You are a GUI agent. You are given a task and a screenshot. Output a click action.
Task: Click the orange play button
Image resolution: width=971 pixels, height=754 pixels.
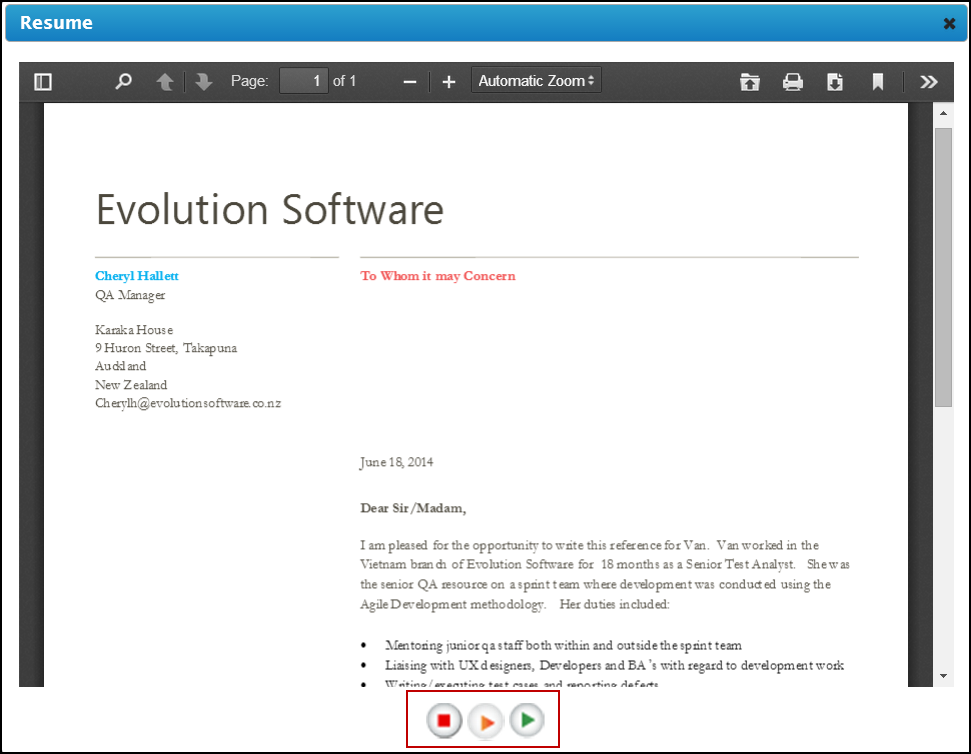[x=486, y=721]
